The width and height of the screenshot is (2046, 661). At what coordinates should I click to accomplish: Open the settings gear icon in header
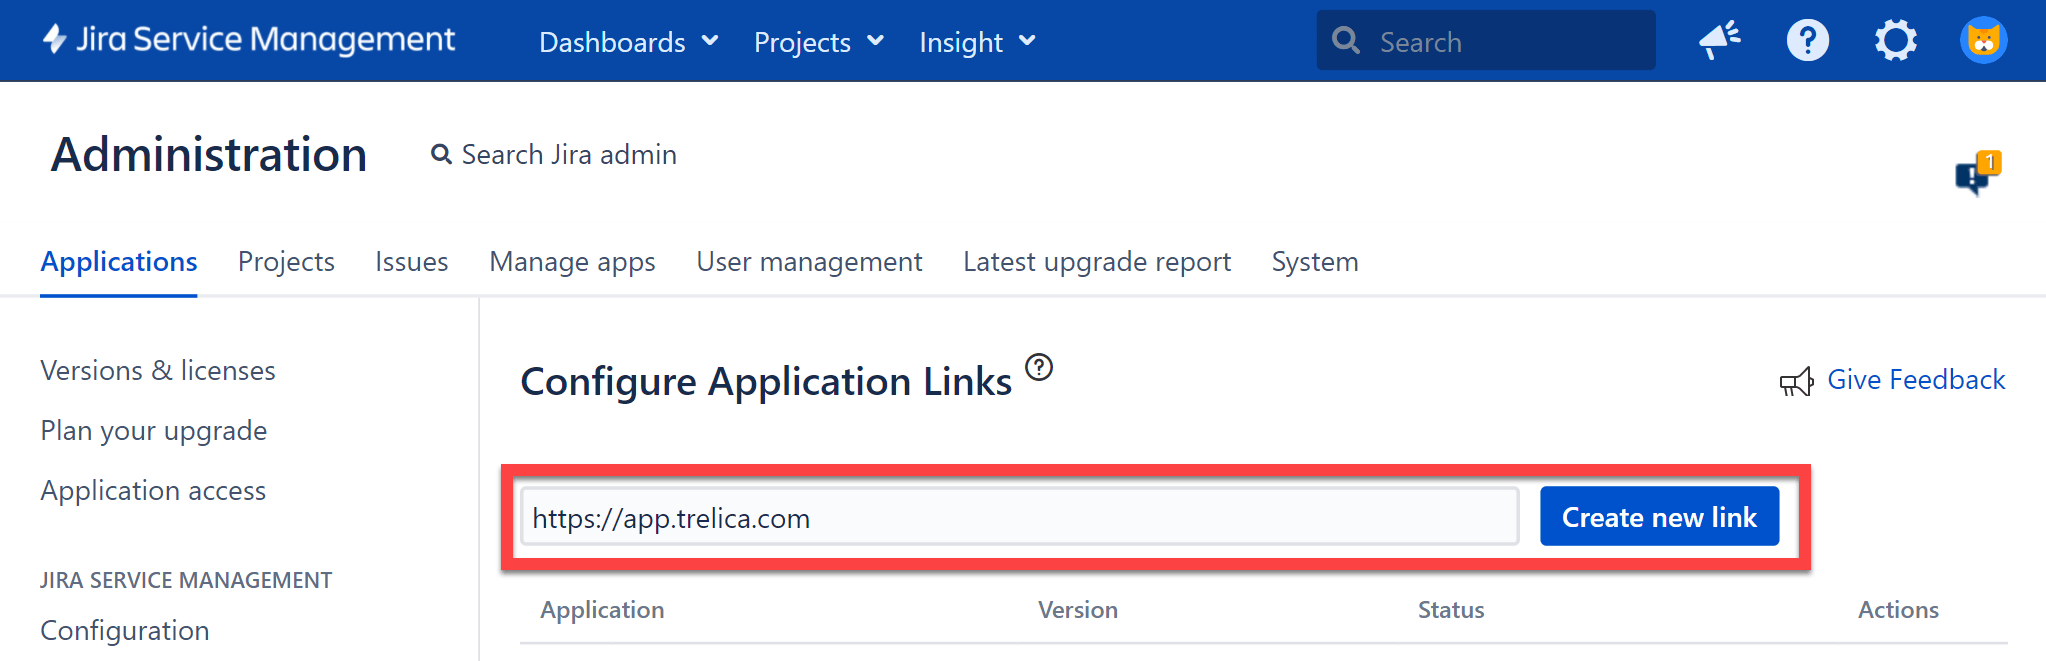(x=1895, y=41)
